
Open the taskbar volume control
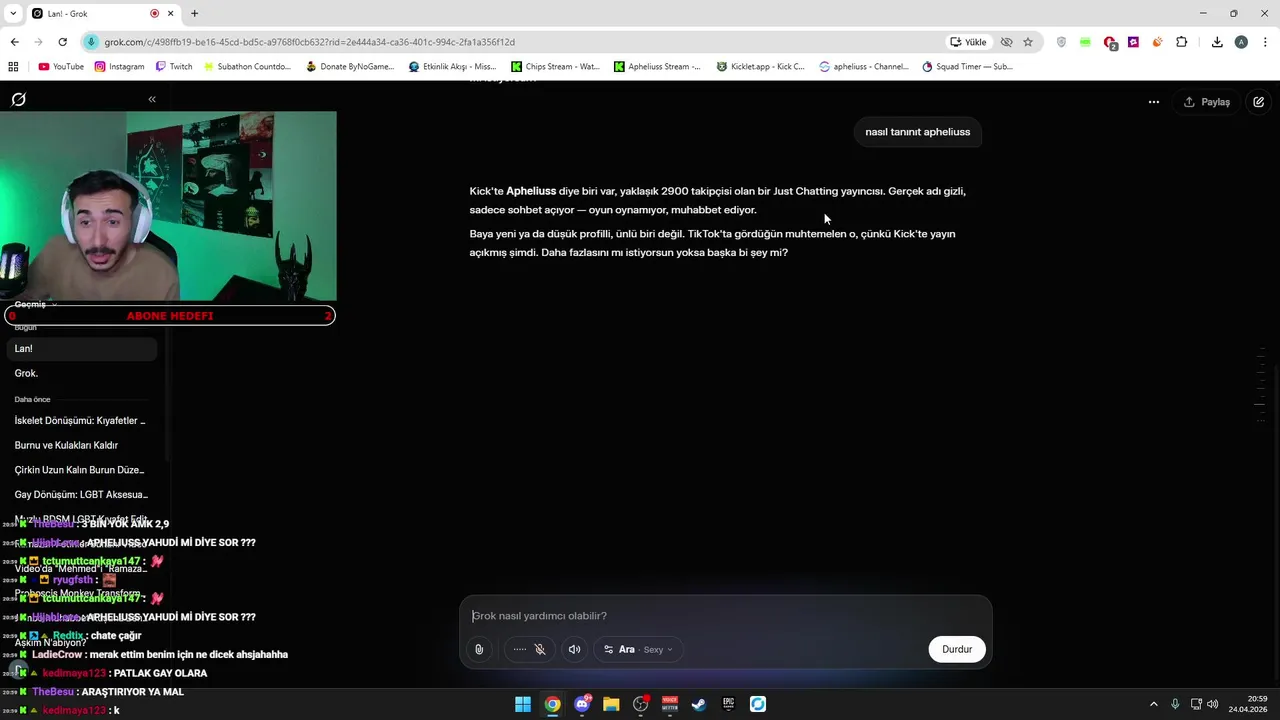(x=1212, y=704)
